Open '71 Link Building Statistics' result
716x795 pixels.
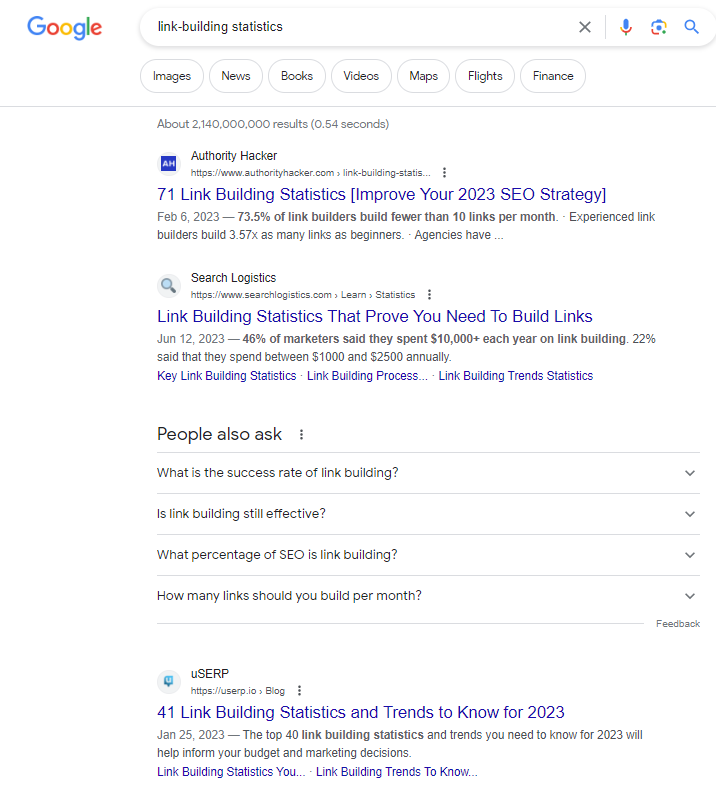(381, 195)
